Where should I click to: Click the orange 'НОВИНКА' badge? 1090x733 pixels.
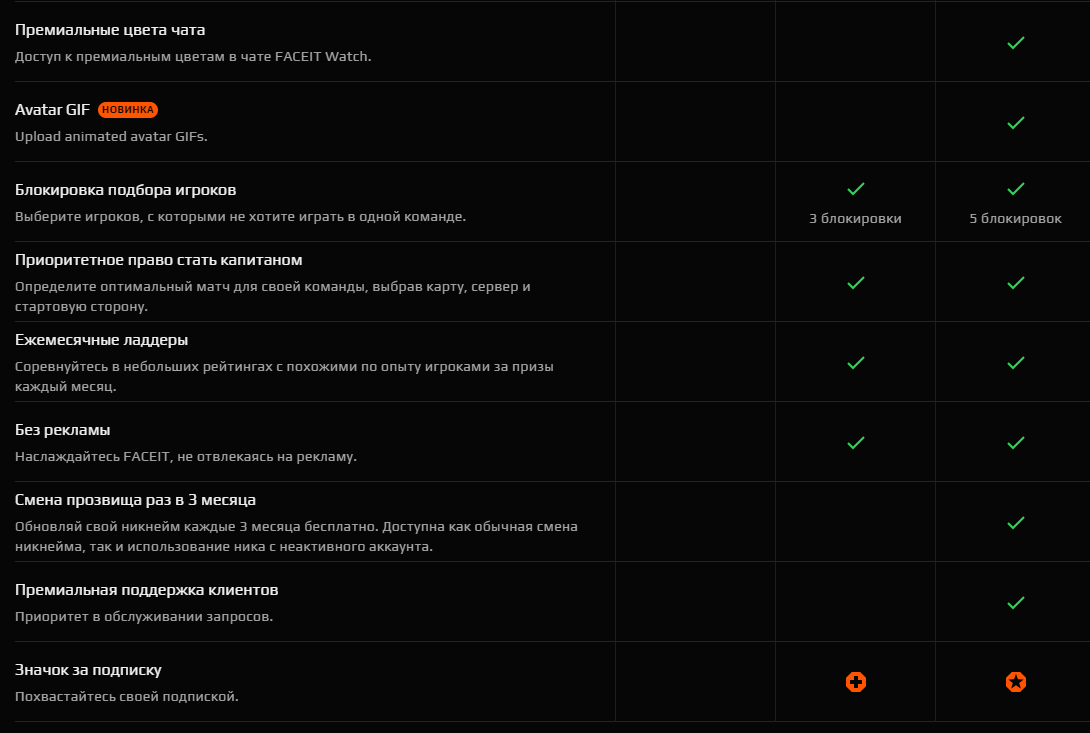(128, 110)
